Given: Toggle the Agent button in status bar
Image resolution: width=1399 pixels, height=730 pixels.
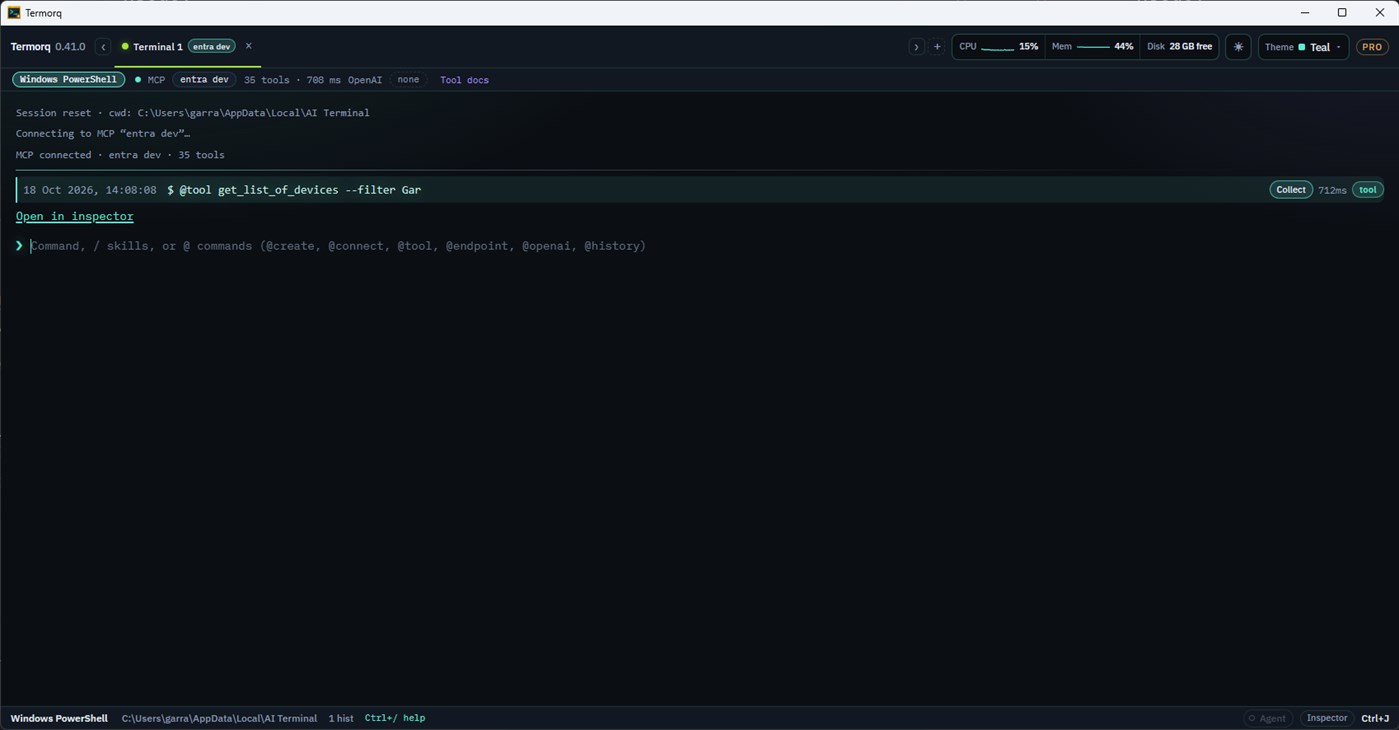Looking at the screenshot, I should point(1267,718).
